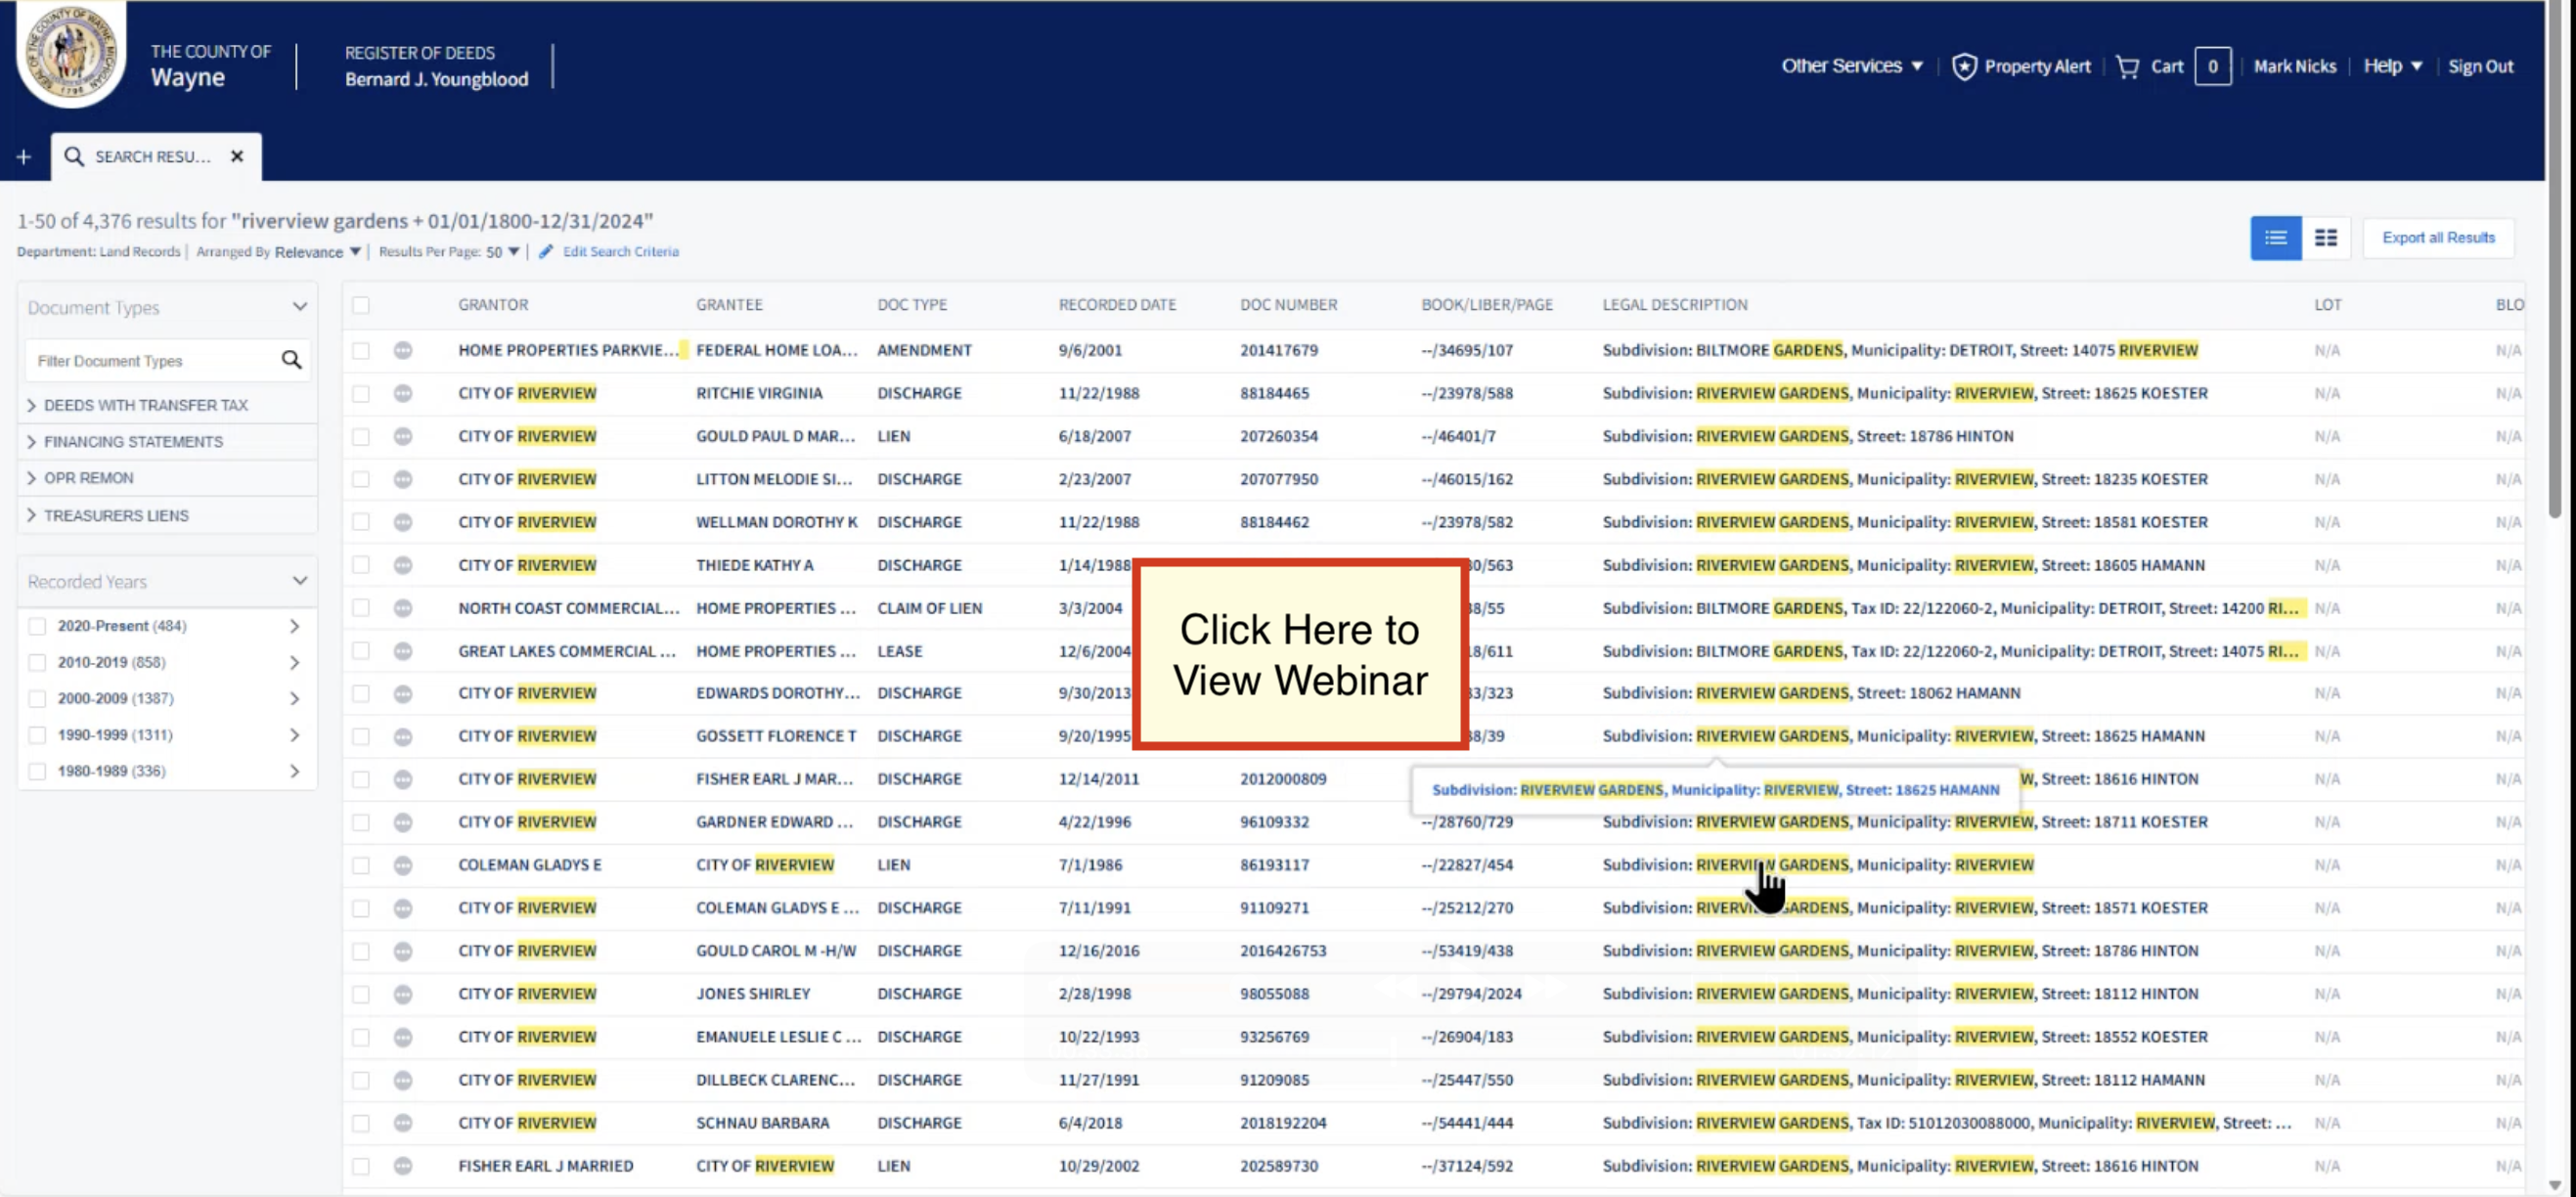Click the list view icon button
Image resolution: width=2576 pixels, height=1197 pixels.
tap(2275, 238)
